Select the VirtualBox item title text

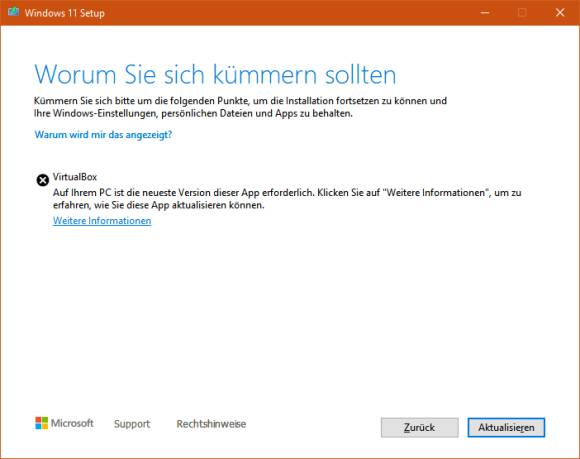(x=75, y=177)
